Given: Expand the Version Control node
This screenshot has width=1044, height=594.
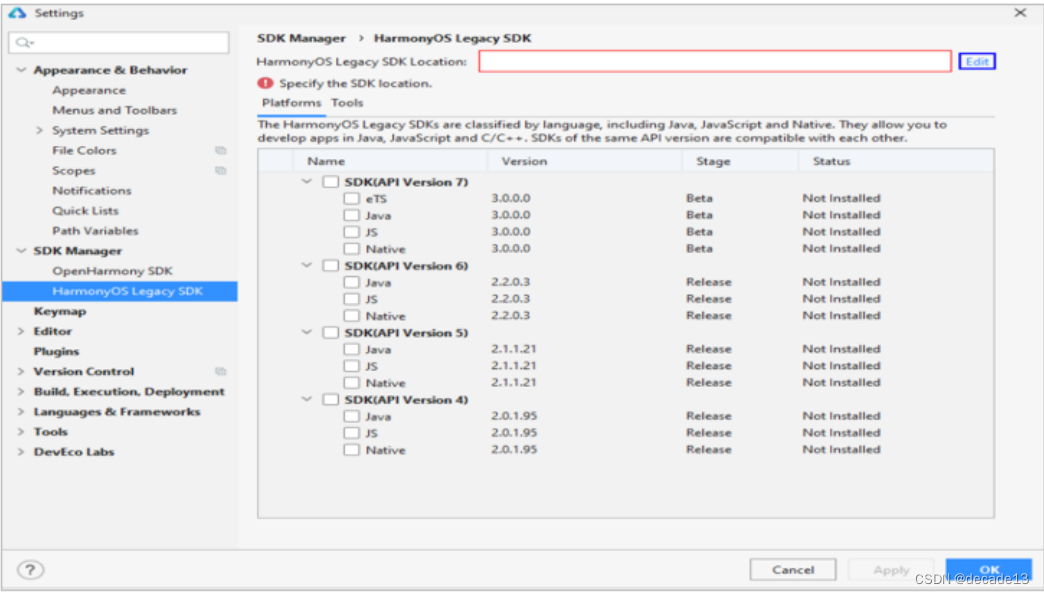Looking at the screenshot, I should coord(21,372).
